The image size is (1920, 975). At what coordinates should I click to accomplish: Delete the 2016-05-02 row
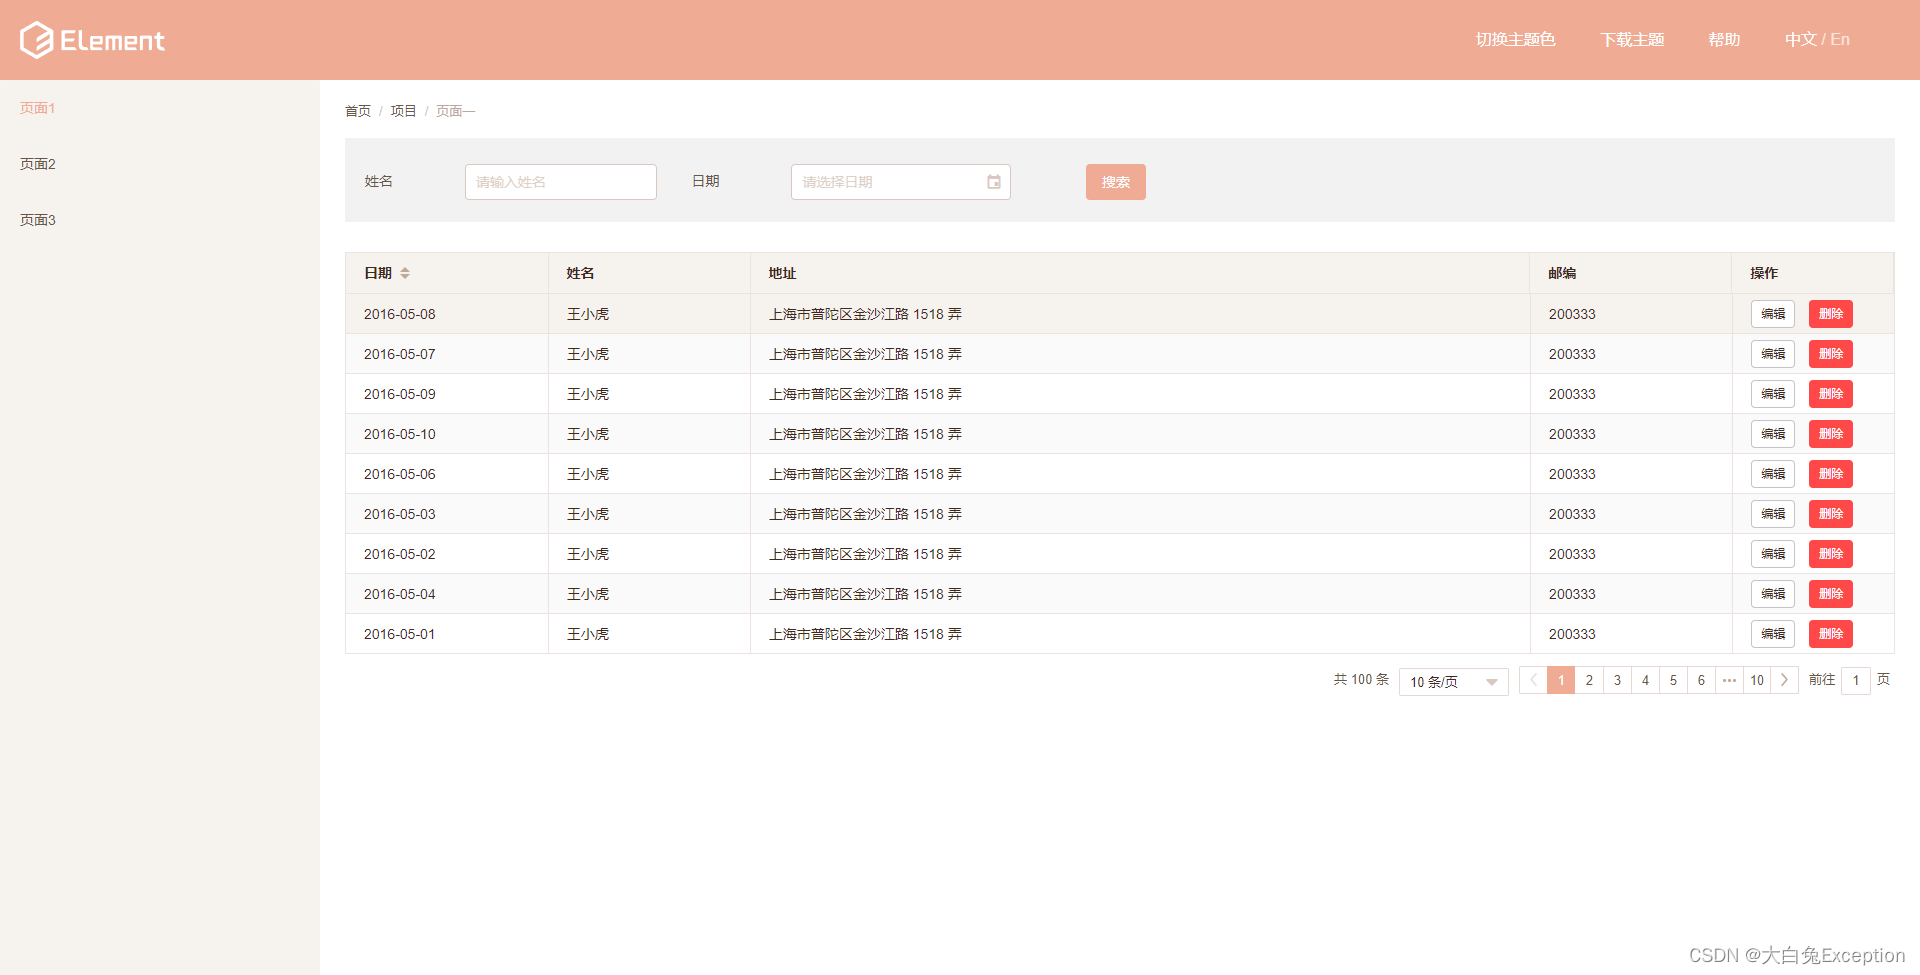[1831, 554]
